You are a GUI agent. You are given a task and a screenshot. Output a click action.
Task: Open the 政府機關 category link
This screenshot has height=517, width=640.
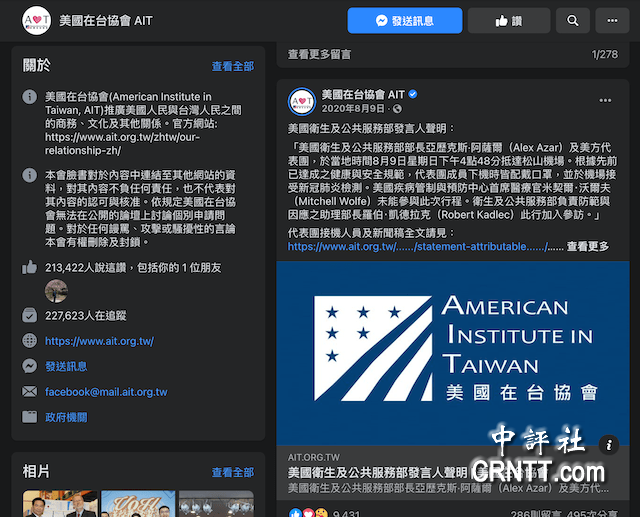(66, 417)
